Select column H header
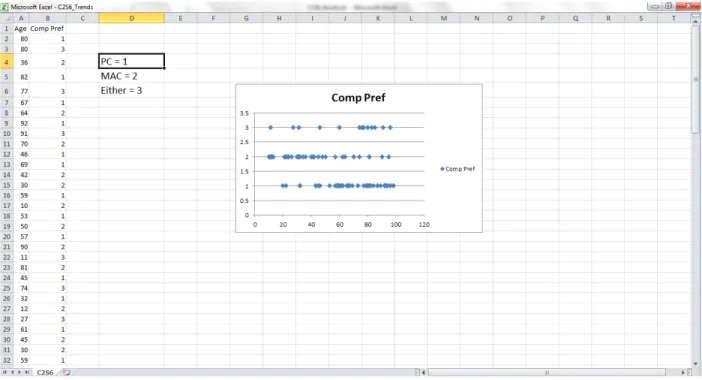Viewport: 702px width, 380px height. pos(279,18)
